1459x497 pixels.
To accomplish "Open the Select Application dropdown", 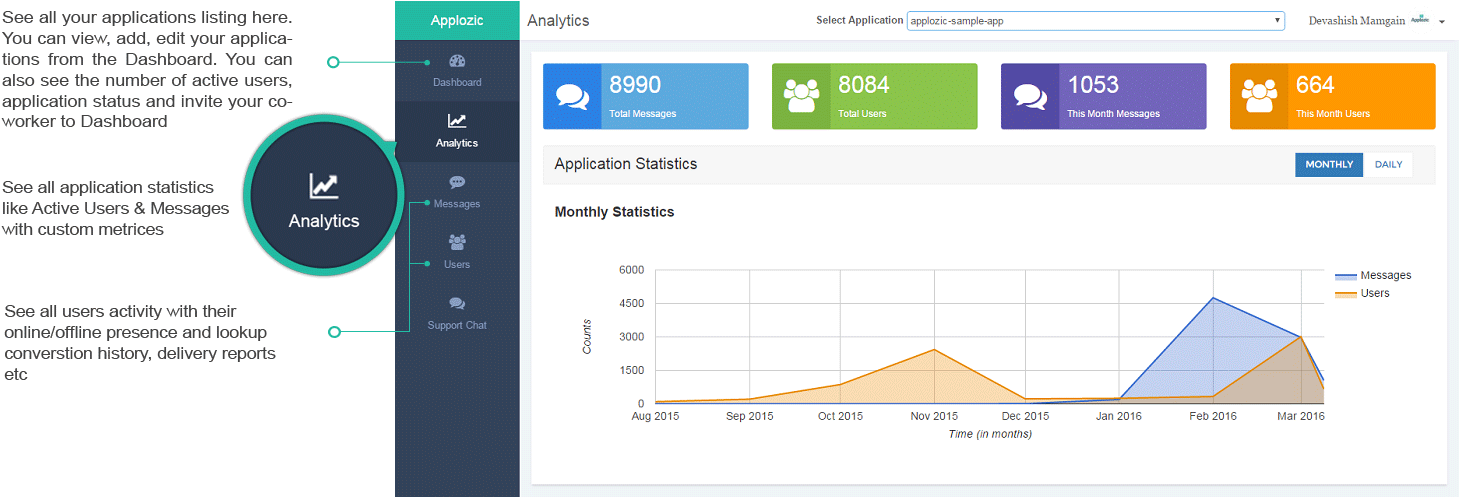I will click(1096, 20).
